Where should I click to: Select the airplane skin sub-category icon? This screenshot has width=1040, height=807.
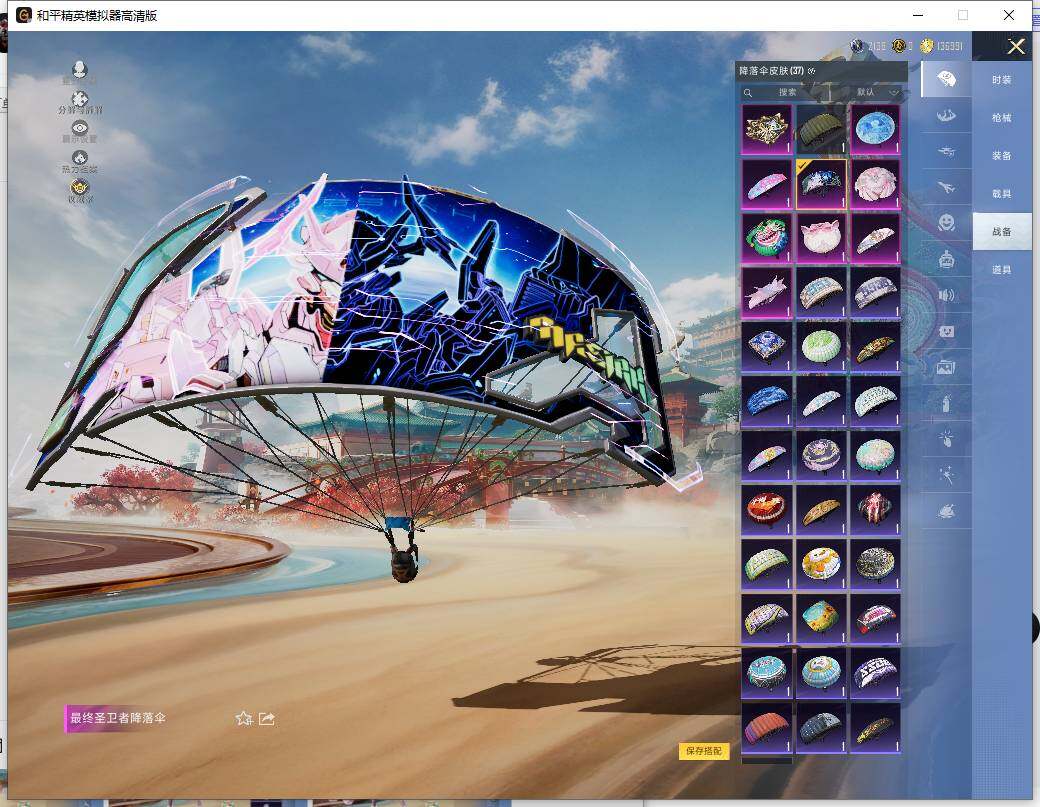click(x=945, y=187)
